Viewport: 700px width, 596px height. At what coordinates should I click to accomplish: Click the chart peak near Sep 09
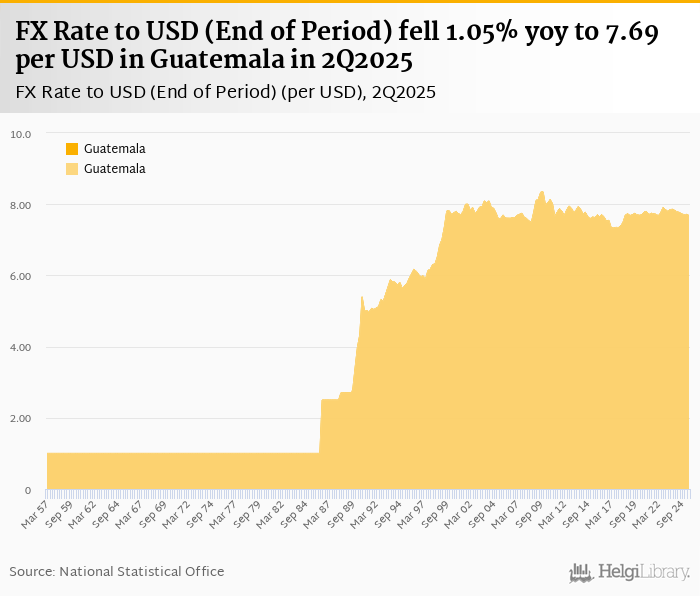(541, 192)
